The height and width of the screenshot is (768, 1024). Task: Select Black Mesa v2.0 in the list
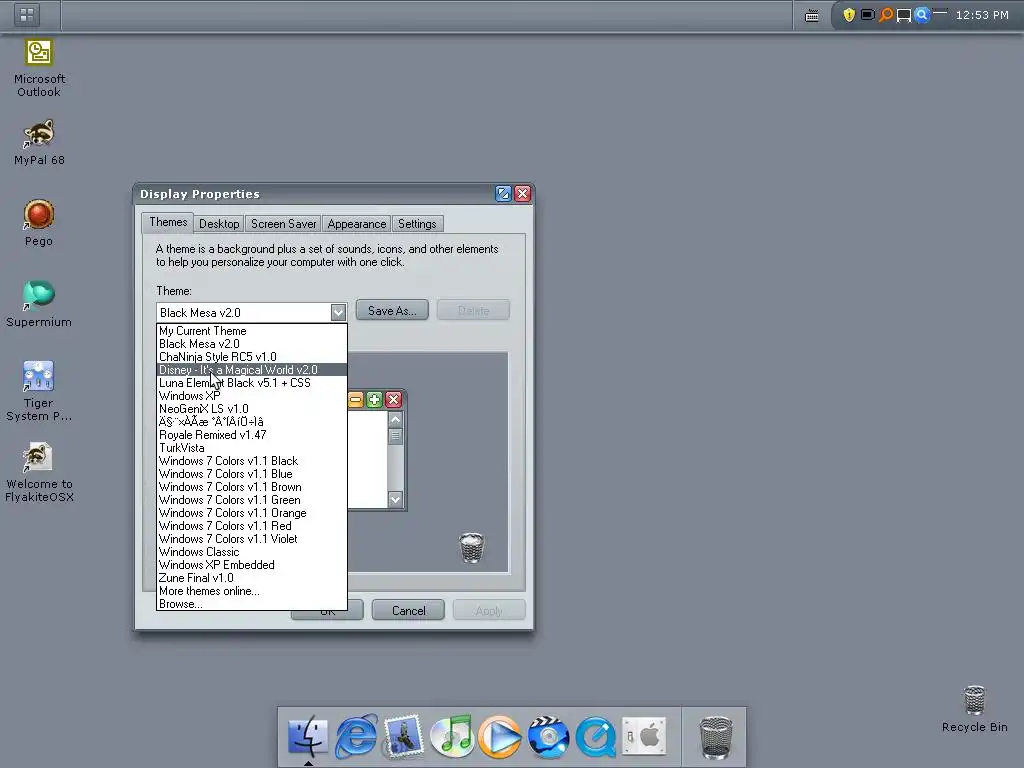click(251, 344)
